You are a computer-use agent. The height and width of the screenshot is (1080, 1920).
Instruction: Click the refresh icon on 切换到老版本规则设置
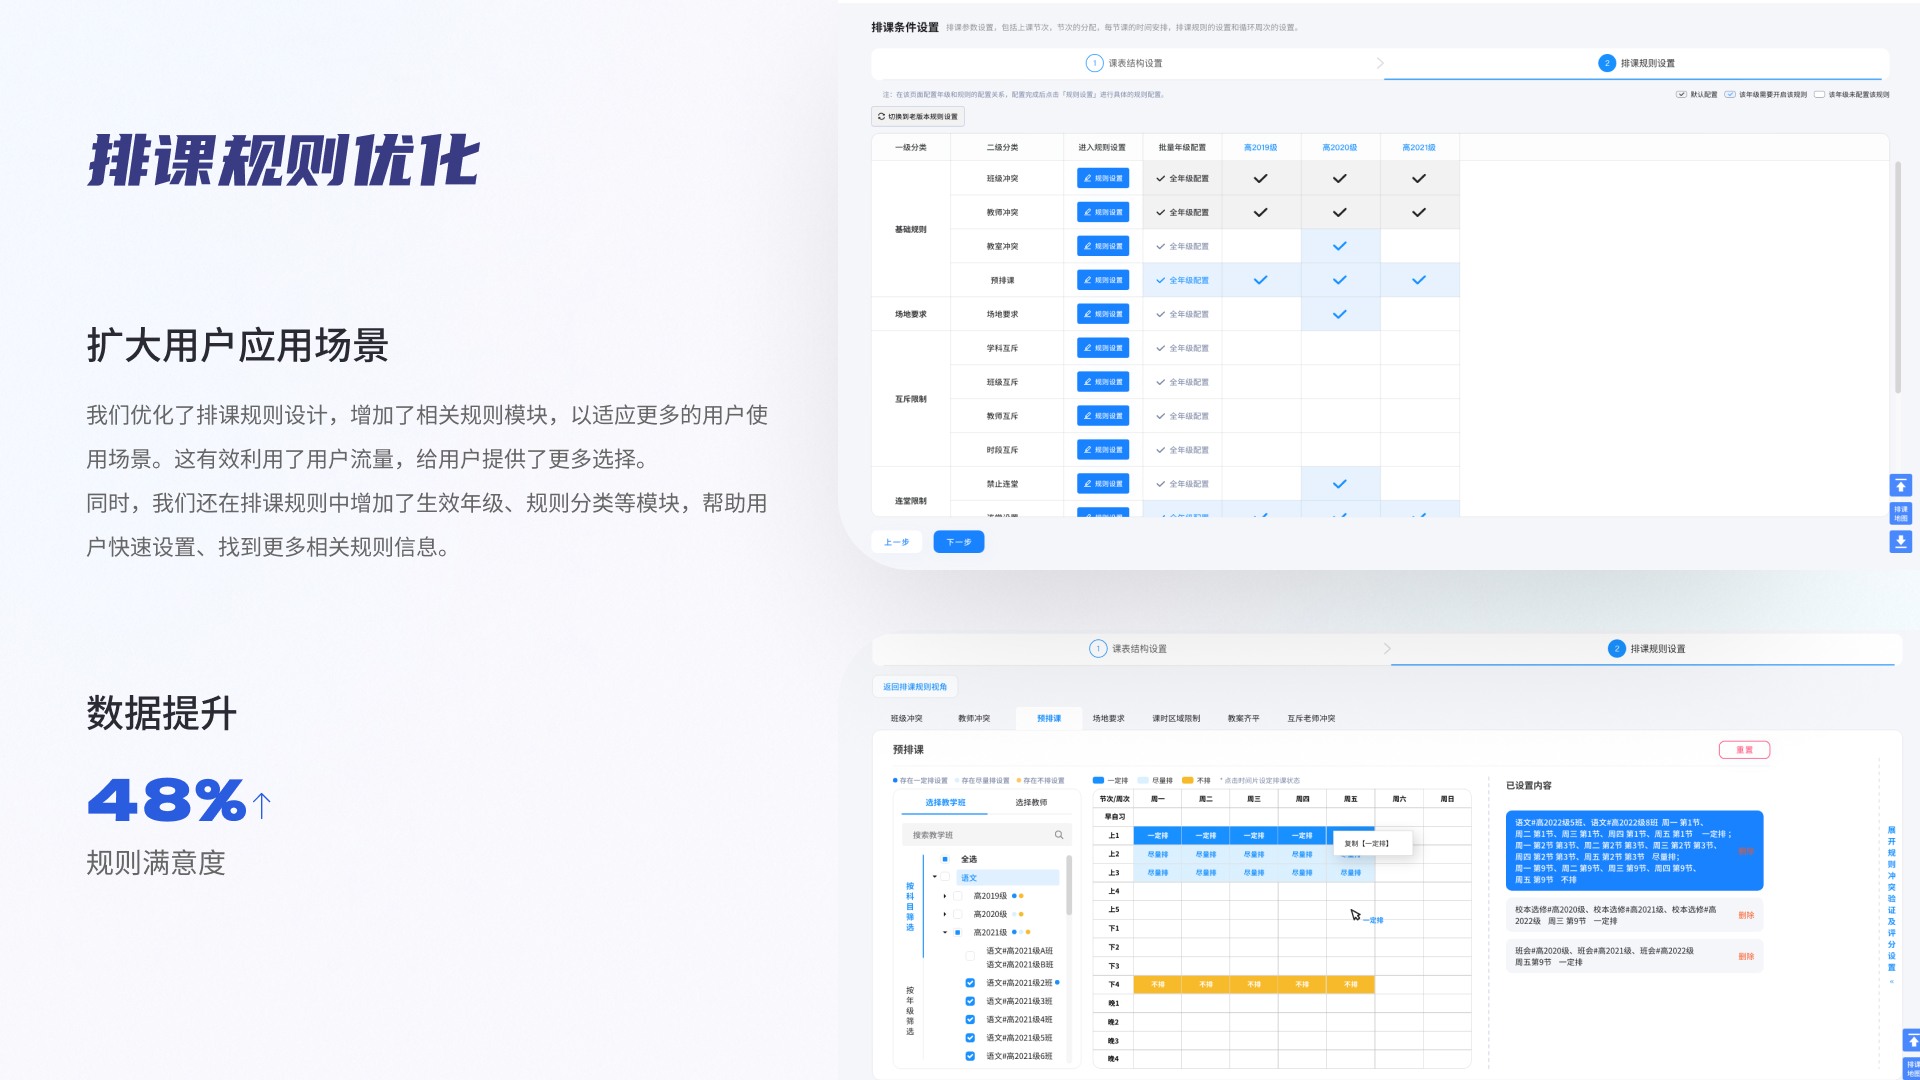point(881,117)
